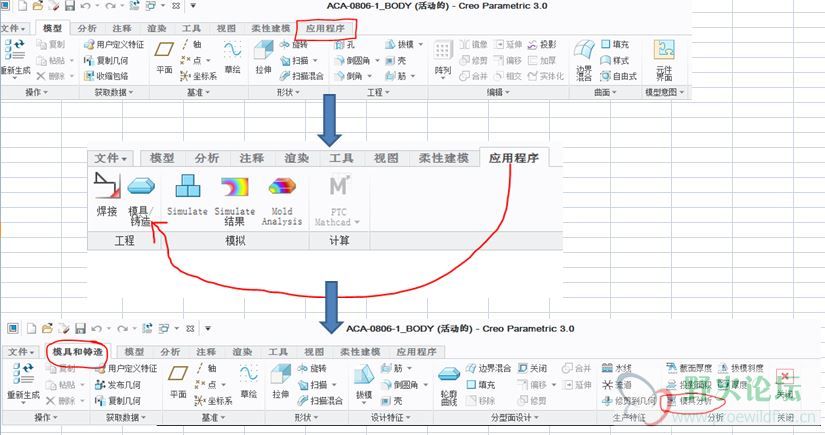The width and height of the screenshot is (825, 435).
Task: Open the 柔性建模 tab in the Model ribbon window
Action: [270, 28]
